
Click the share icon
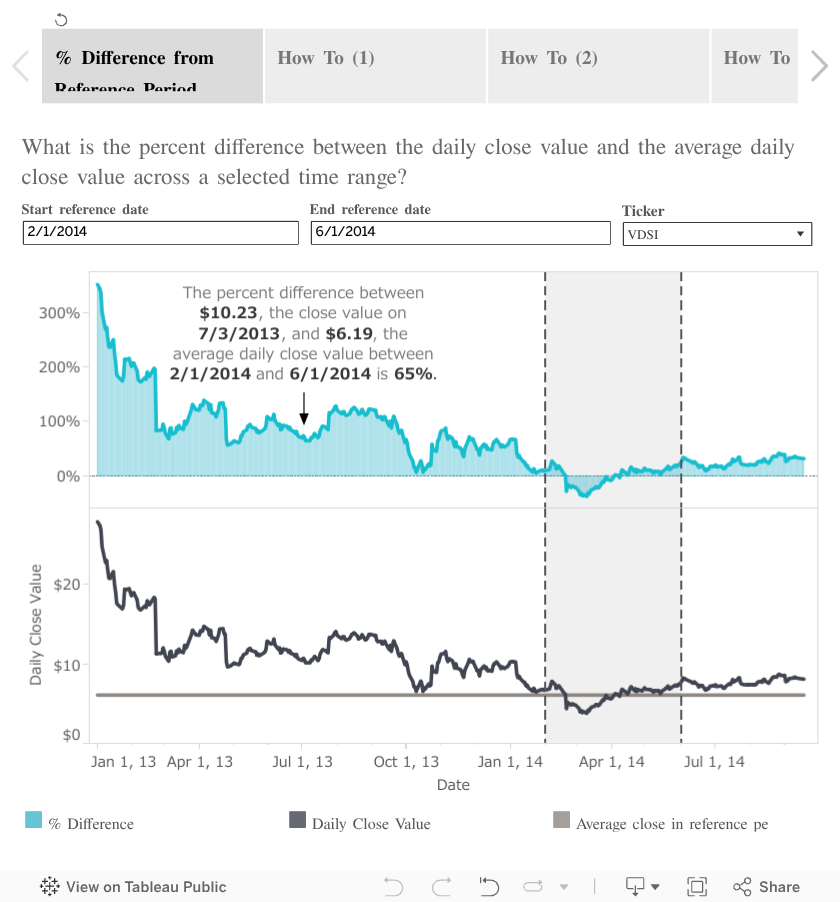[x=743, y=887]
